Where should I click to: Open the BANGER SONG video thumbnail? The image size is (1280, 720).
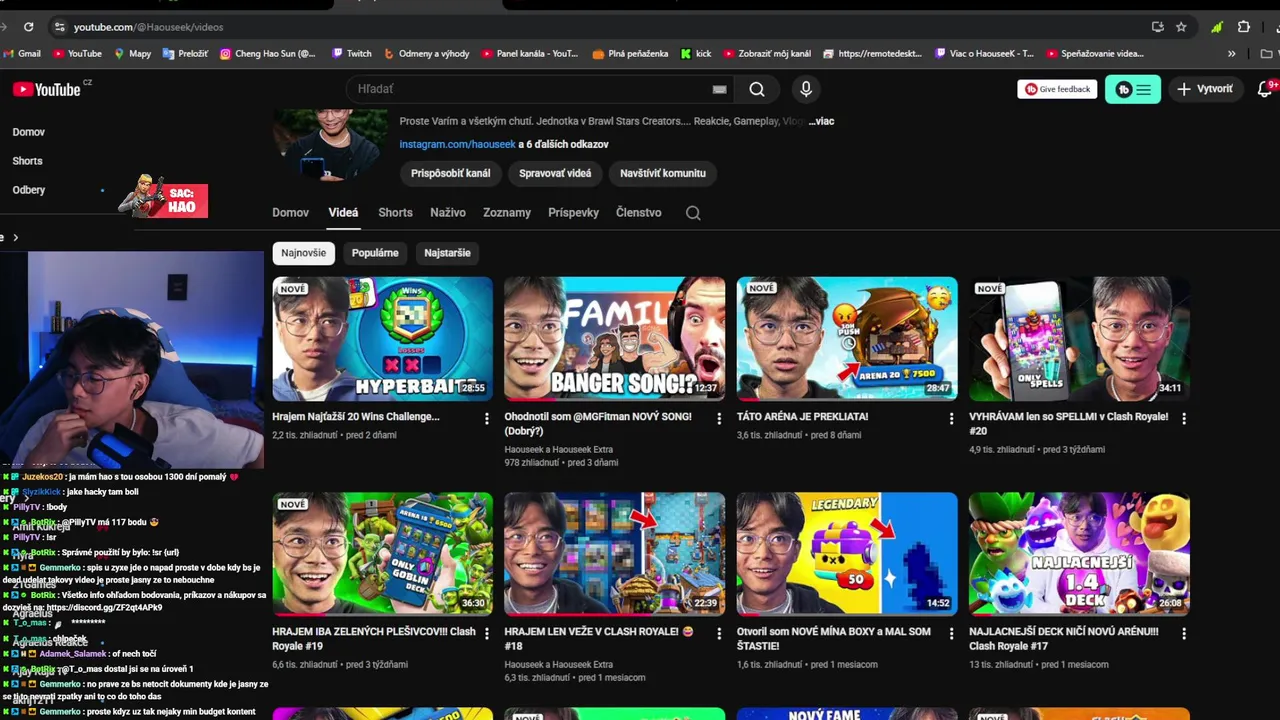[x=614, y=338]
